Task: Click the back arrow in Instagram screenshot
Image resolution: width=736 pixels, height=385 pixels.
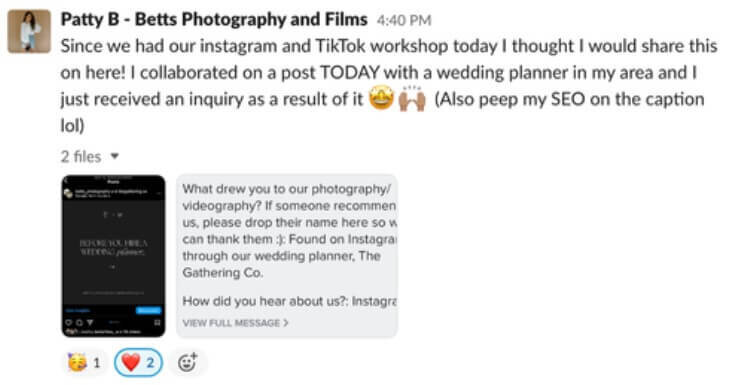Action: (66, 180)
